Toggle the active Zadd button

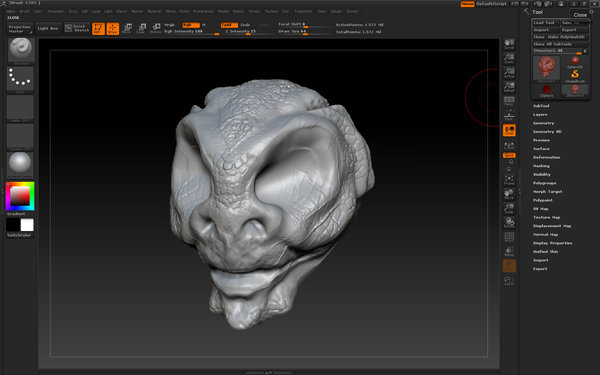click(228, 25)
